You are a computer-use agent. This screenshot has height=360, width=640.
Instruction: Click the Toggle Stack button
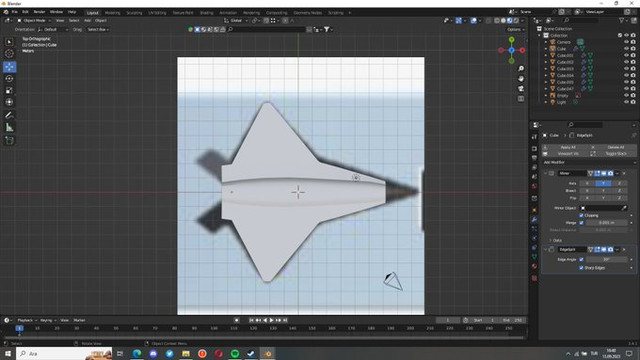pyautogui.click(x=613, y=154)
